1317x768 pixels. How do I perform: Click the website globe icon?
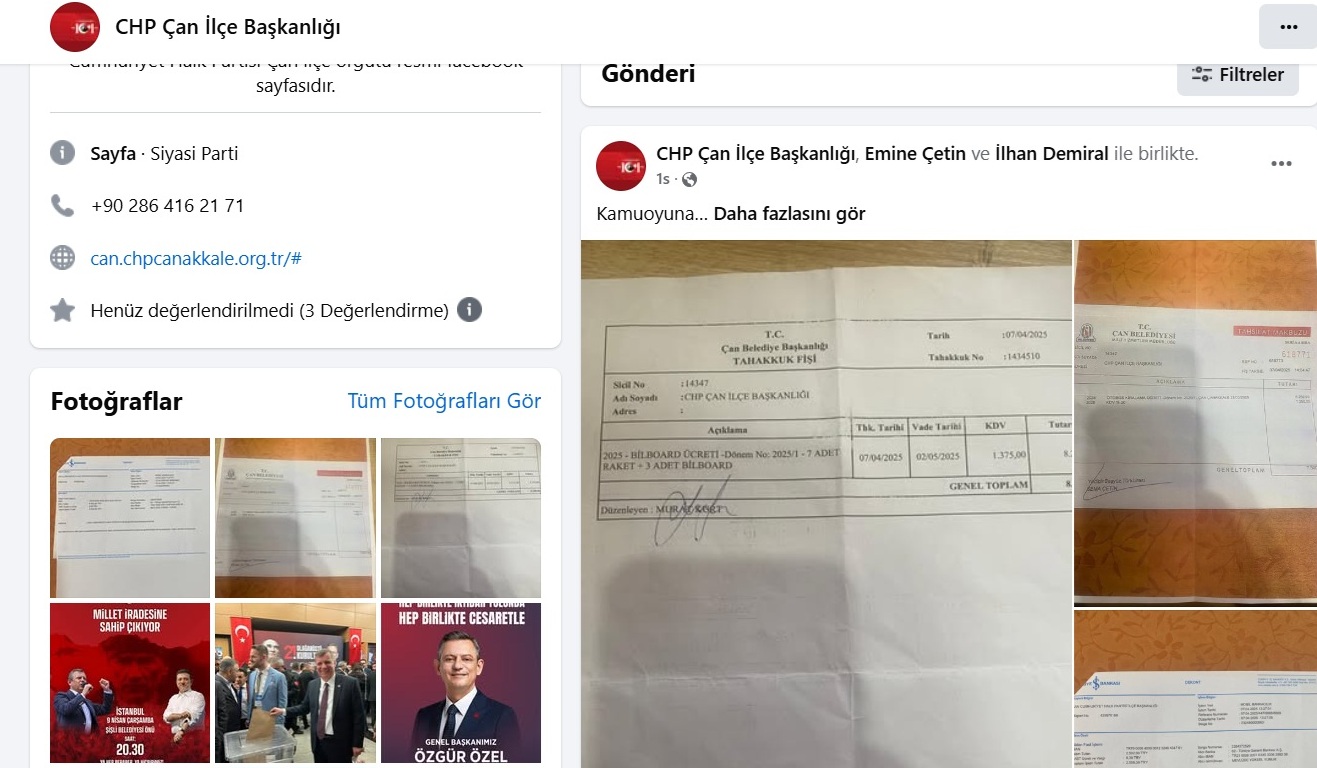click(x=62, y=258)
